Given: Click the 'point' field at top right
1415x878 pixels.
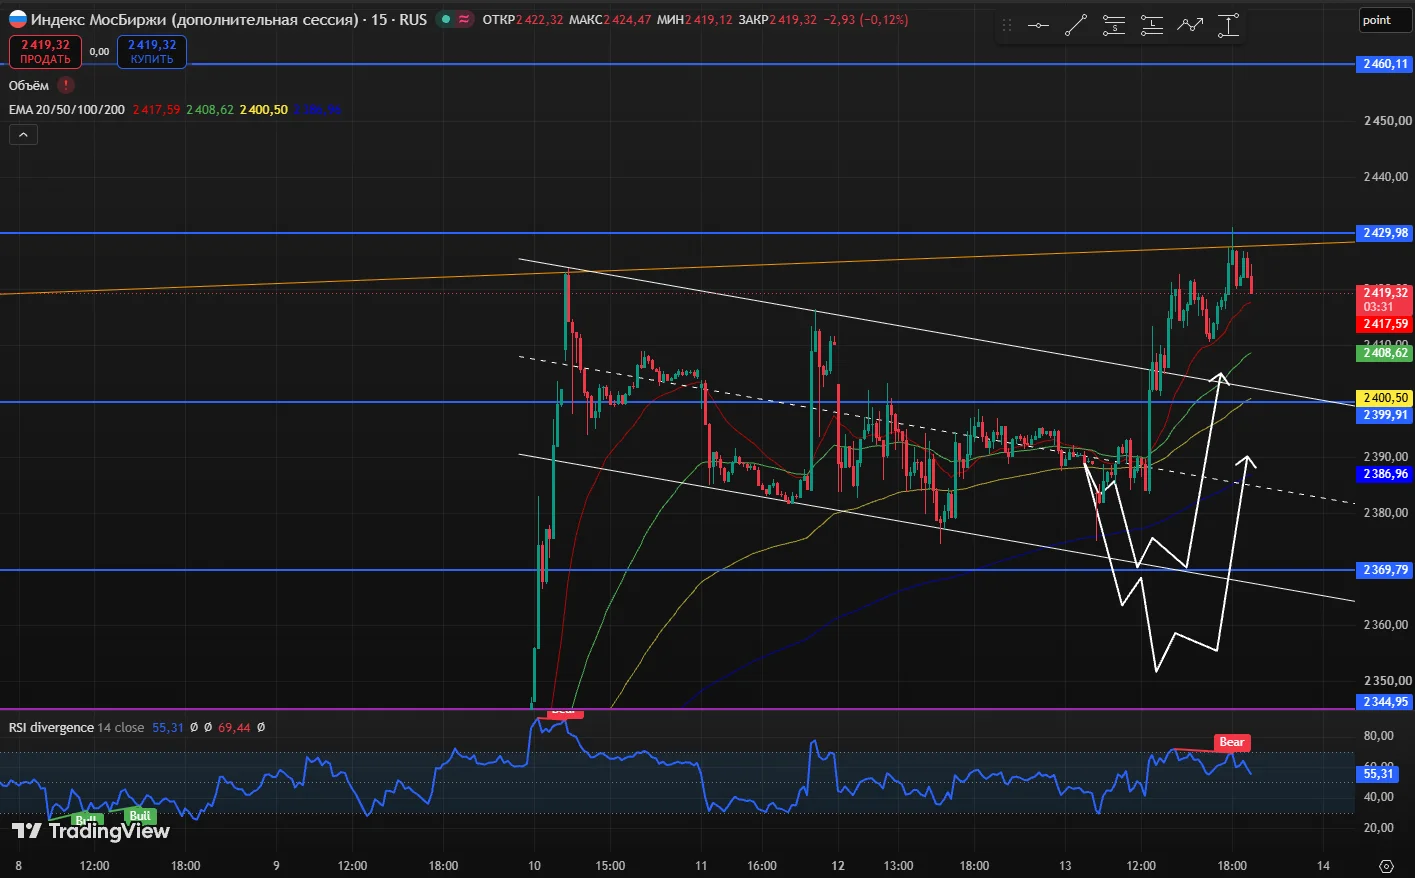Looking at the screenshot, I should pos(1386,20).
